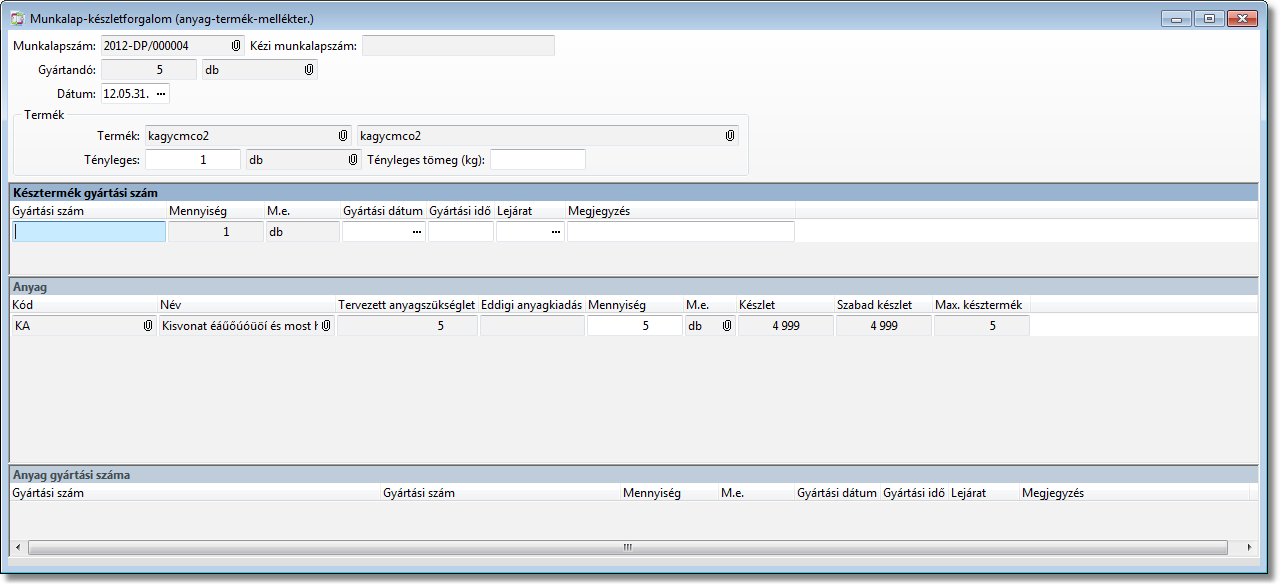Screen dimensions: 1280x586
Task: Click the Tényleges quantity field
Action: click(193, 159)
